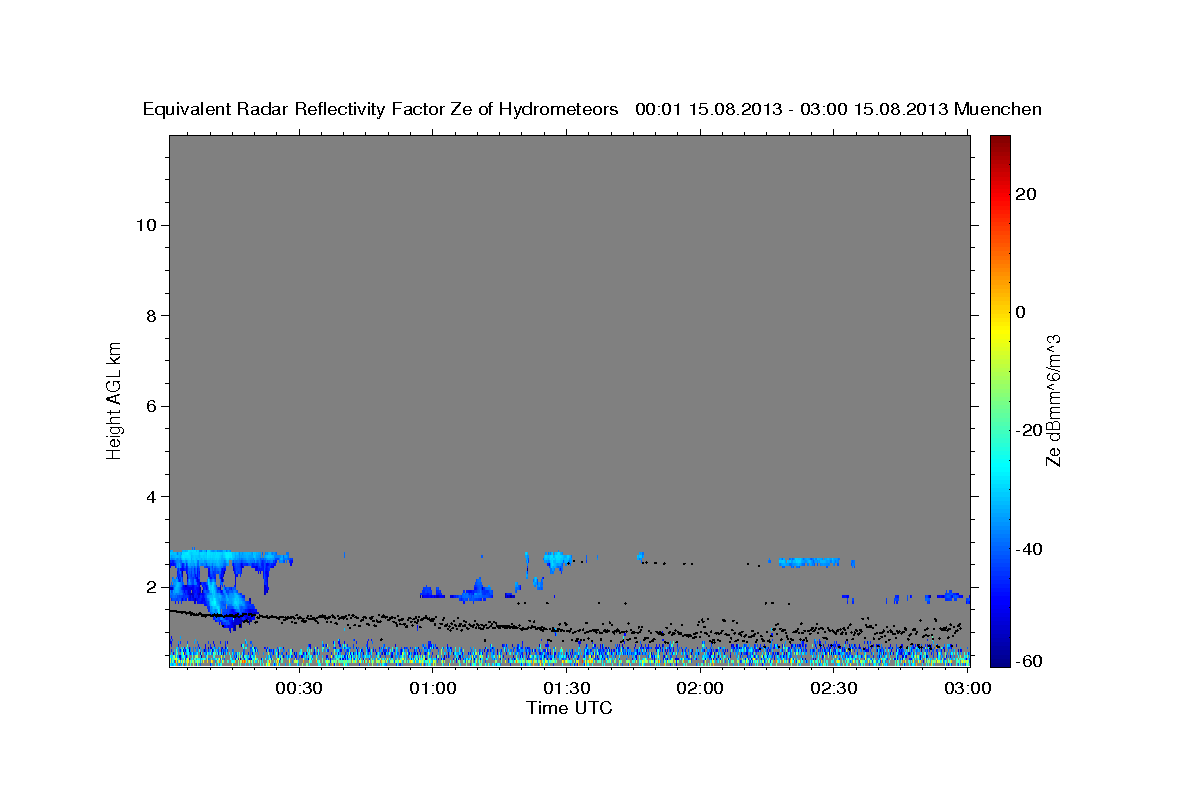1200x800 pixels.
Task: Click the 'Height AGL km' axis label
Action: [114, 400]
